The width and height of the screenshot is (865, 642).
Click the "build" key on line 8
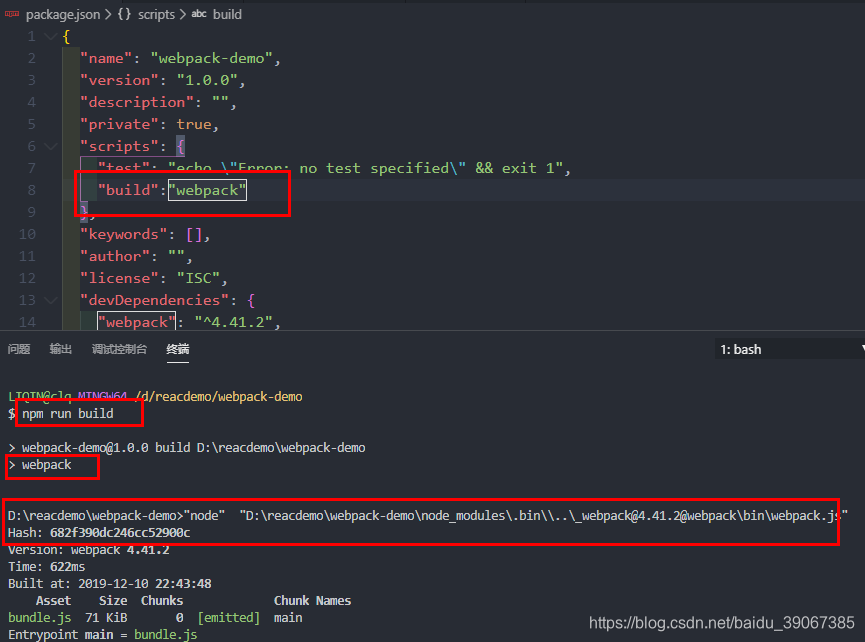click(x=129, y=190)
